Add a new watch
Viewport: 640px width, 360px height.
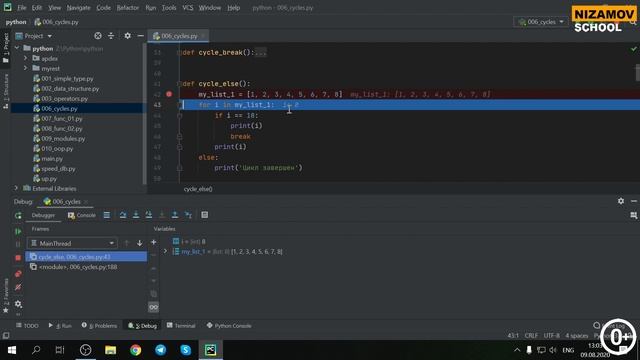[153, 242]
